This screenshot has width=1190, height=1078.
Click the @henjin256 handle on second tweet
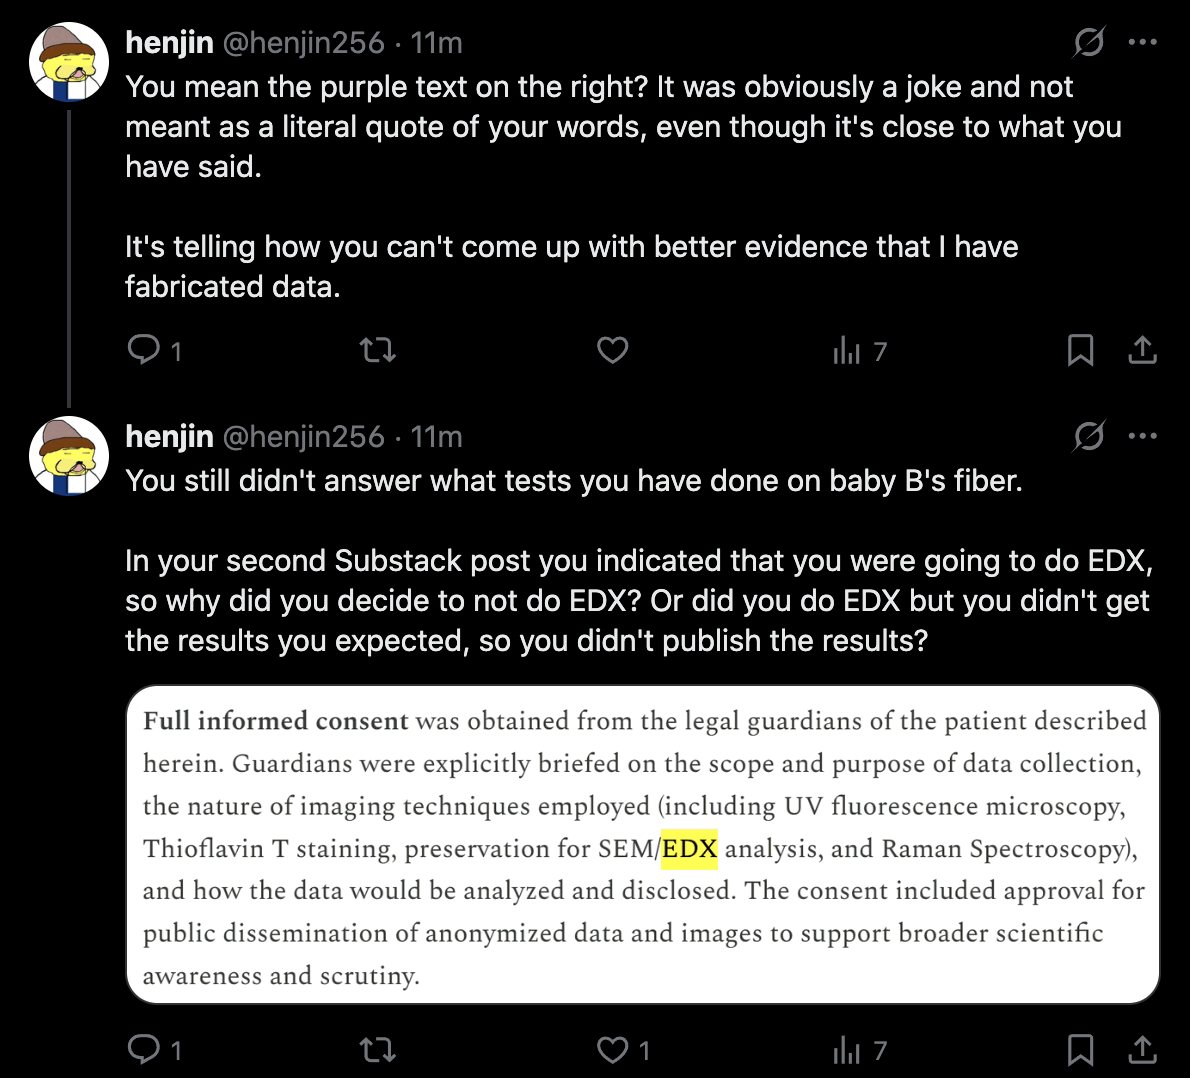tap(303, 437)
